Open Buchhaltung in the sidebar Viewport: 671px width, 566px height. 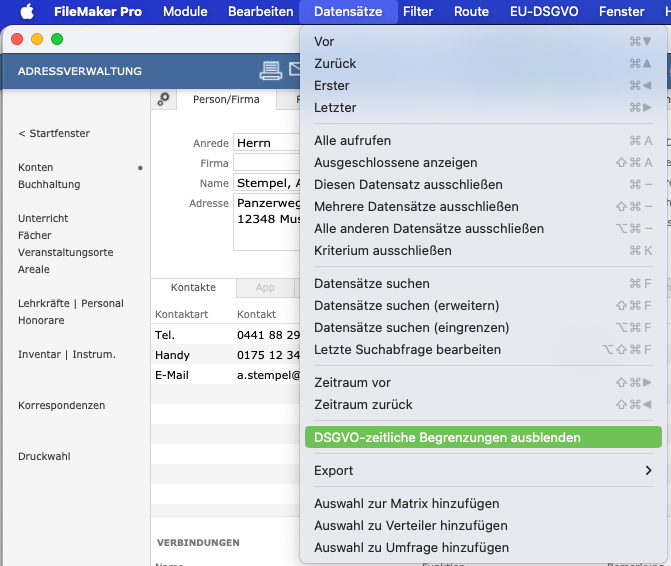pos(49,184)
